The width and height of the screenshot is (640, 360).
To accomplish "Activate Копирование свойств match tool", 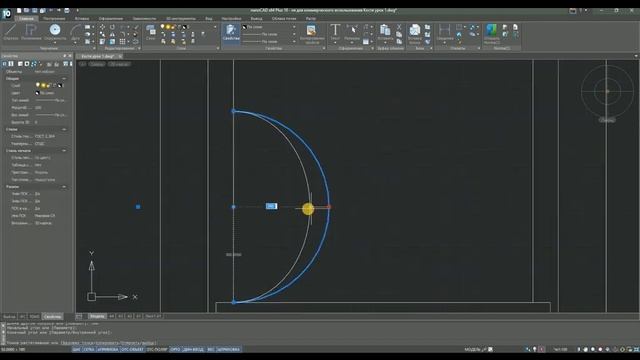I will click(312, 33).
